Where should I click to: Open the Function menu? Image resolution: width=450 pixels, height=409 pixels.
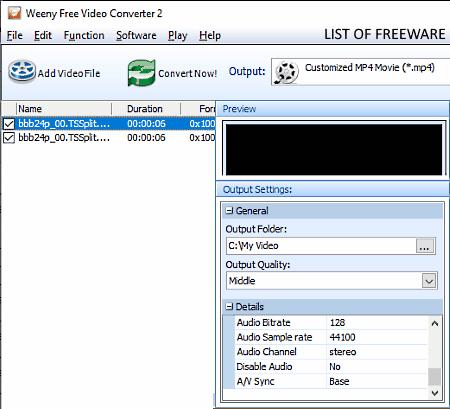84,35
